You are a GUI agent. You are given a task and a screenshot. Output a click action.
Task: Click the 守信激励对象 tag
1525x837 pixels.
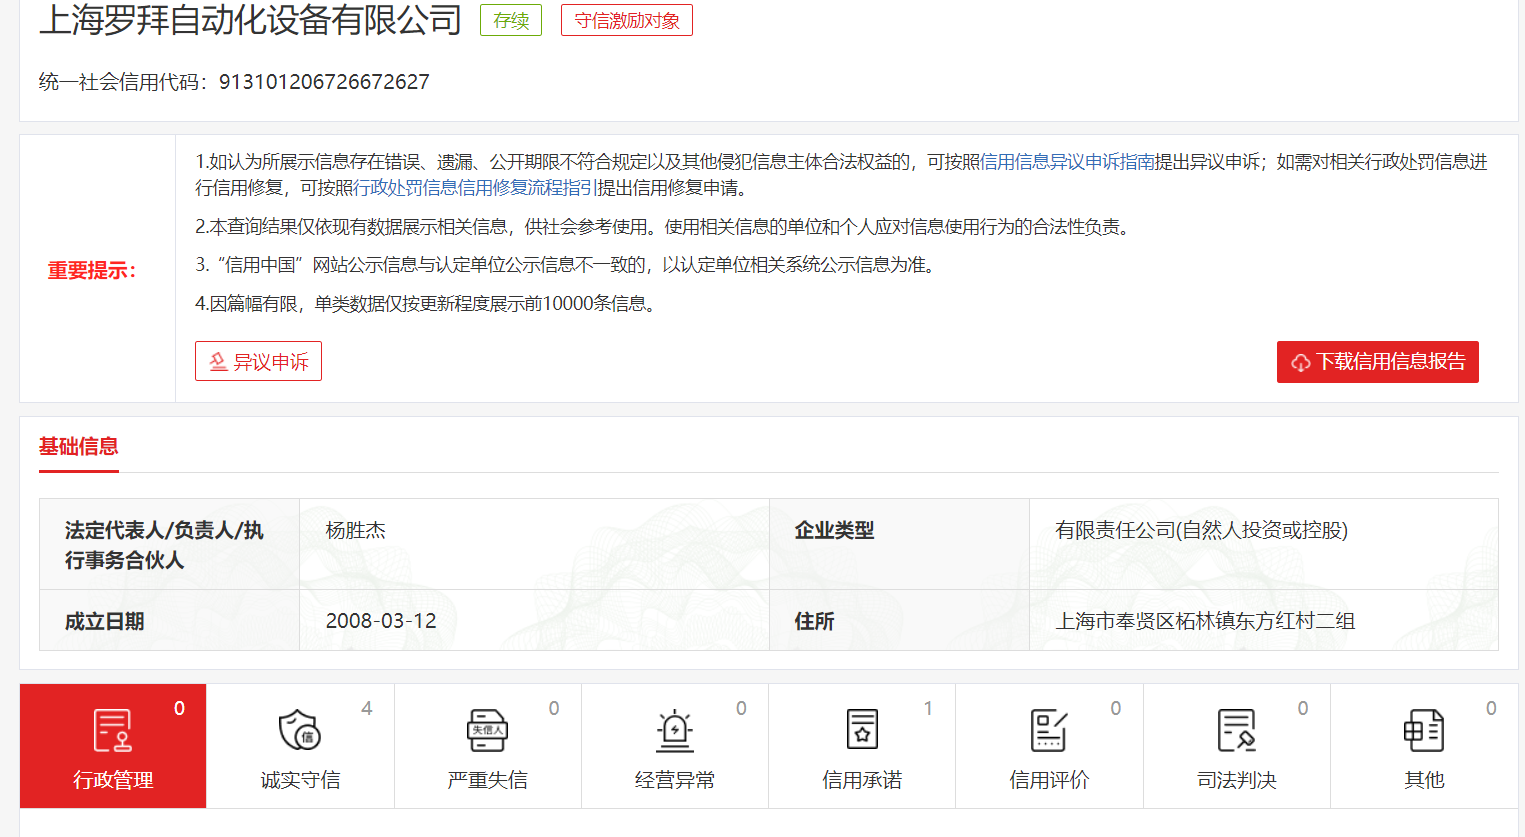point(627,20)
